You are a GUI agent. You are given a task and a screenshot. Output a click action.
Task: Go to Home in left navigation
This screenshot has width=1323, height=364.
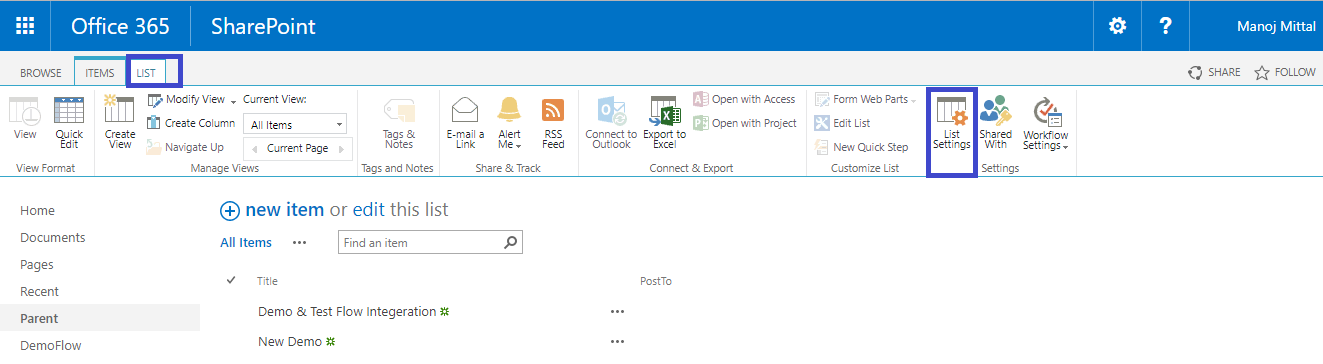click(38, 211)
